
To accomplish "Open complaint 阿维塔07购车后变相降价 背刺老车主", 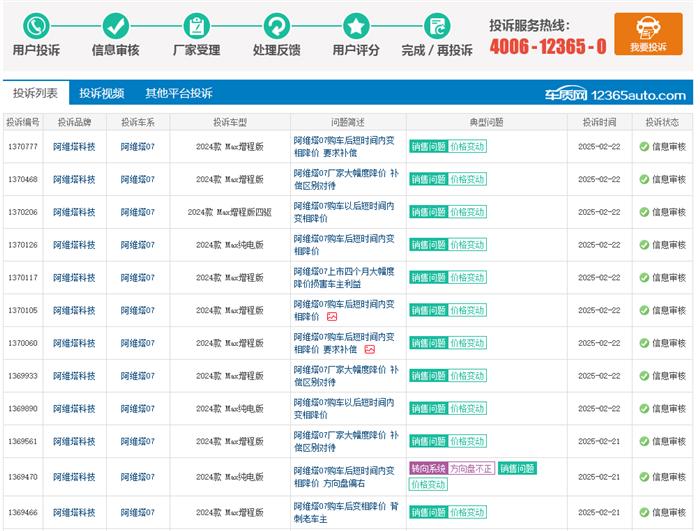I will pos(346,512).
